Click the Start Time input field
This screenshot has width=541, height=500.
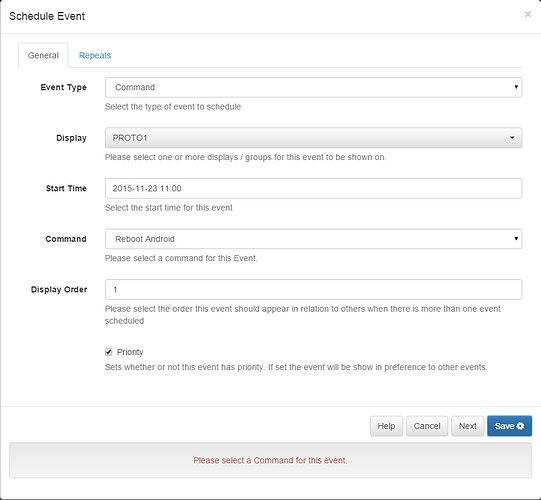click(313, 188)
